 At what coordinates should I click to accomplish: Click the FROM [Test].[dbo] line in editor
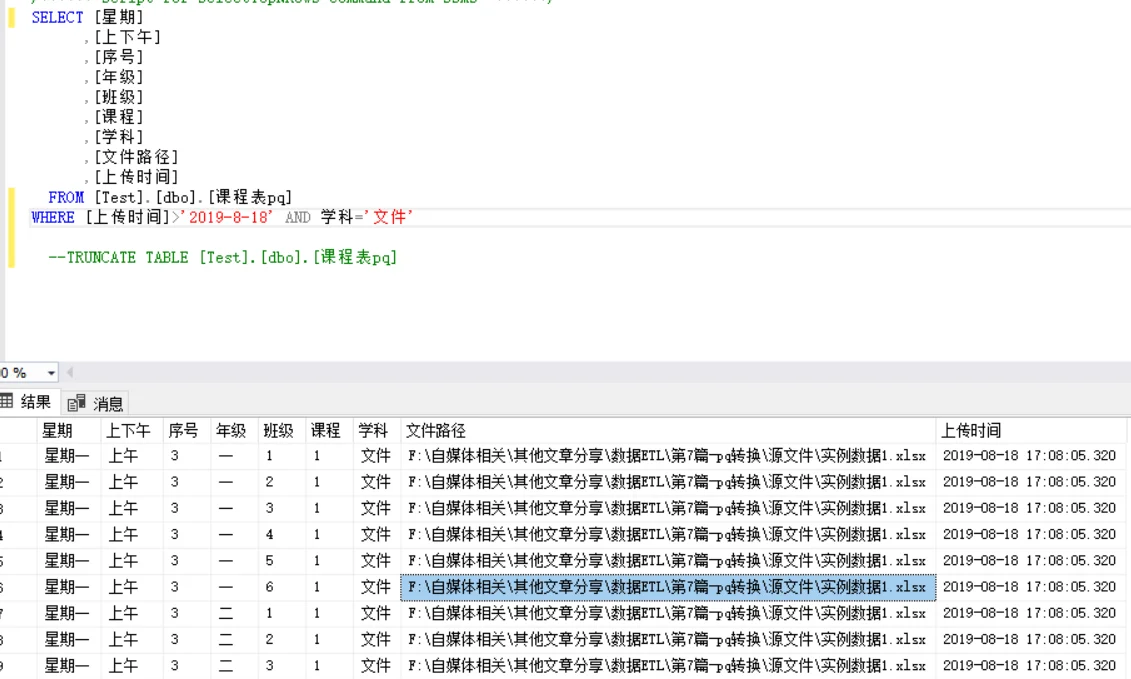[x=170, y=197]
